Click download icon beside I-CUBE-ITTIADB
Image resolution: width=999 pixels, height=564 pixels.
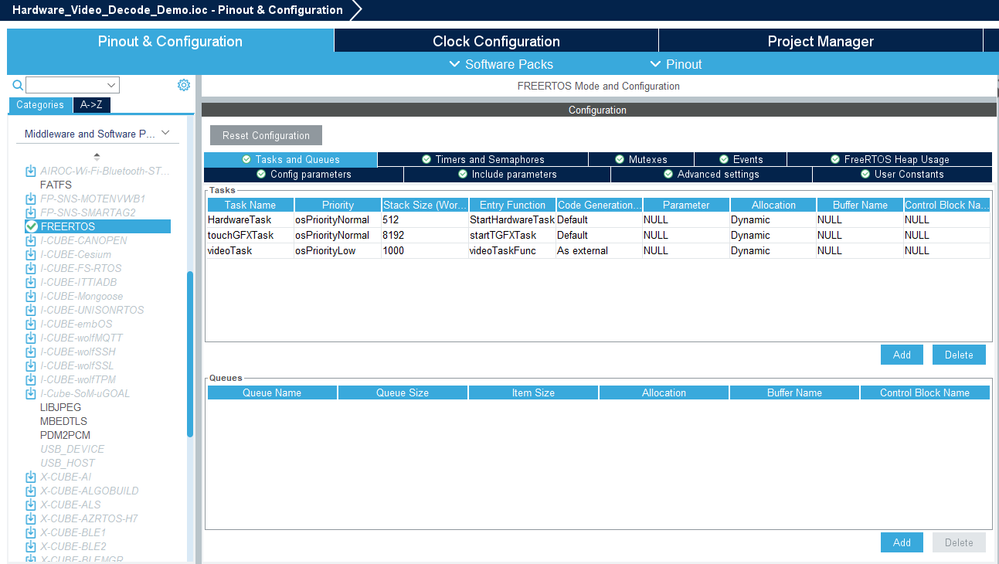31,282
